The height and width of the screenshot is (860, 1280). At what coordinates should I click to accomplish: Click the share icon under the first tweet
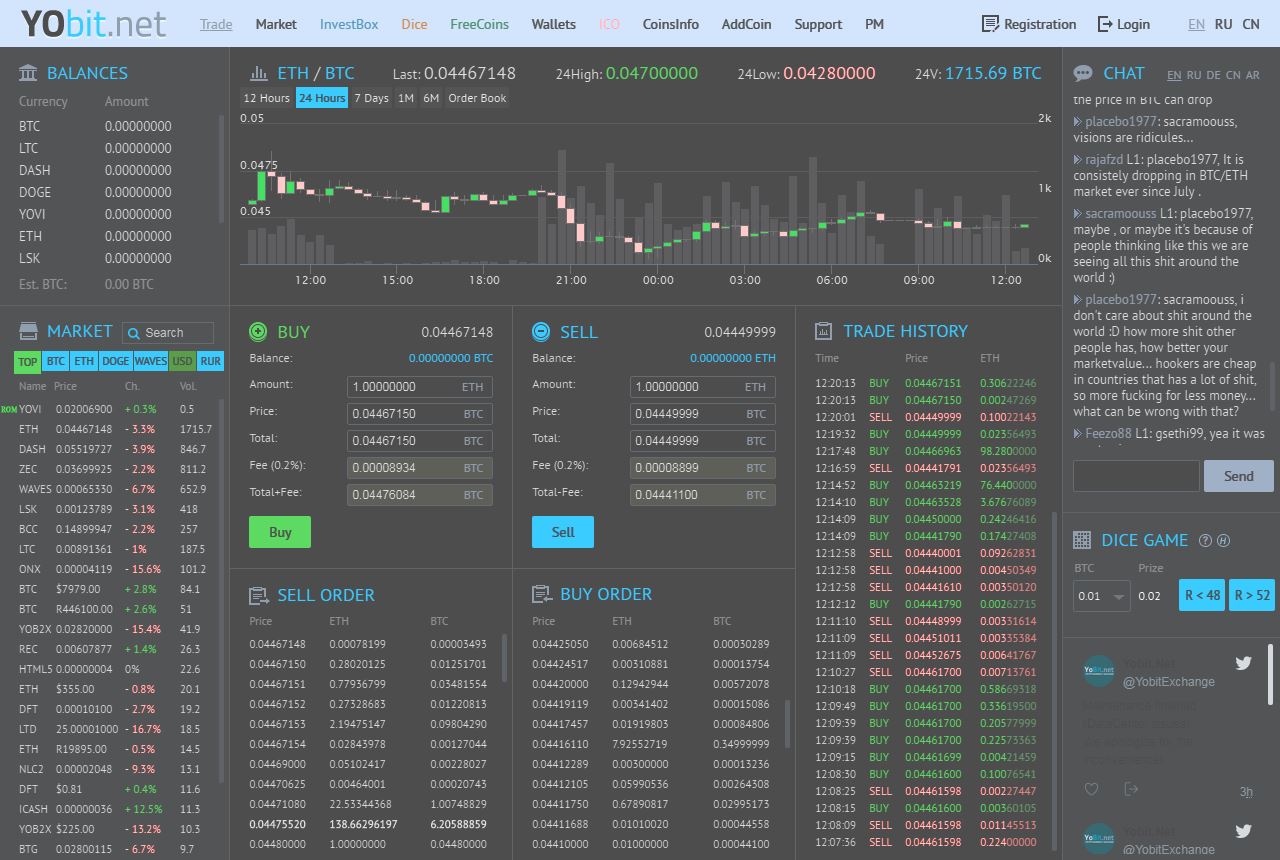(1131, 789)
